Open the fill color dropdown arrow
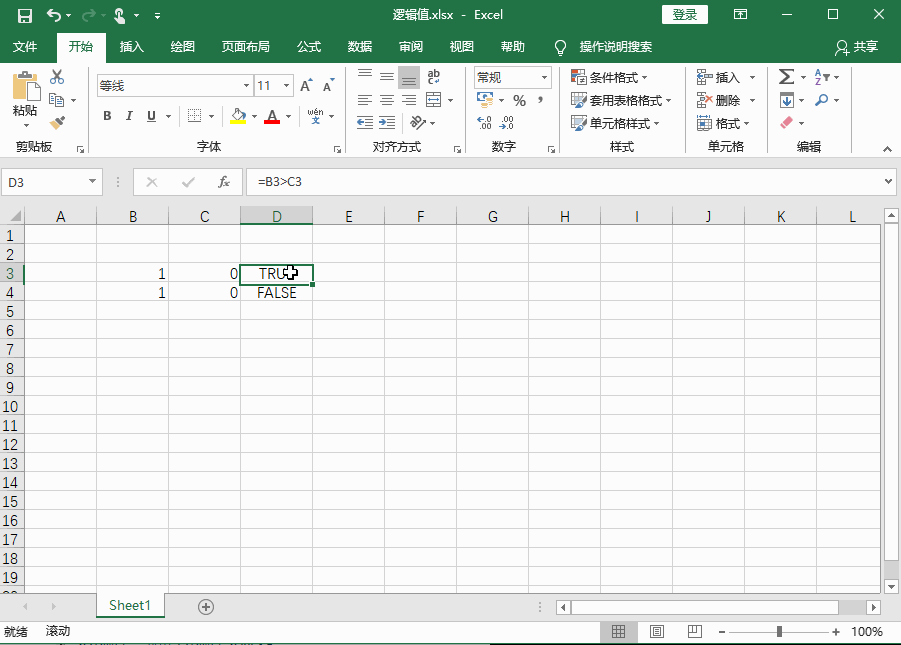The height and width of the screenshot is (645, 901). [252, 117]
